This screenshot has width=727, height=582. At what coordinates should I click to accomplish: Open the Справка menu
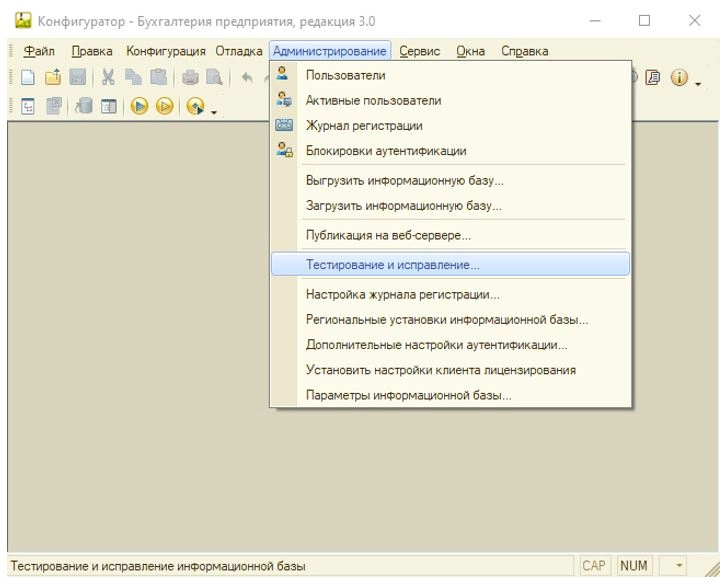pos(524,51)
